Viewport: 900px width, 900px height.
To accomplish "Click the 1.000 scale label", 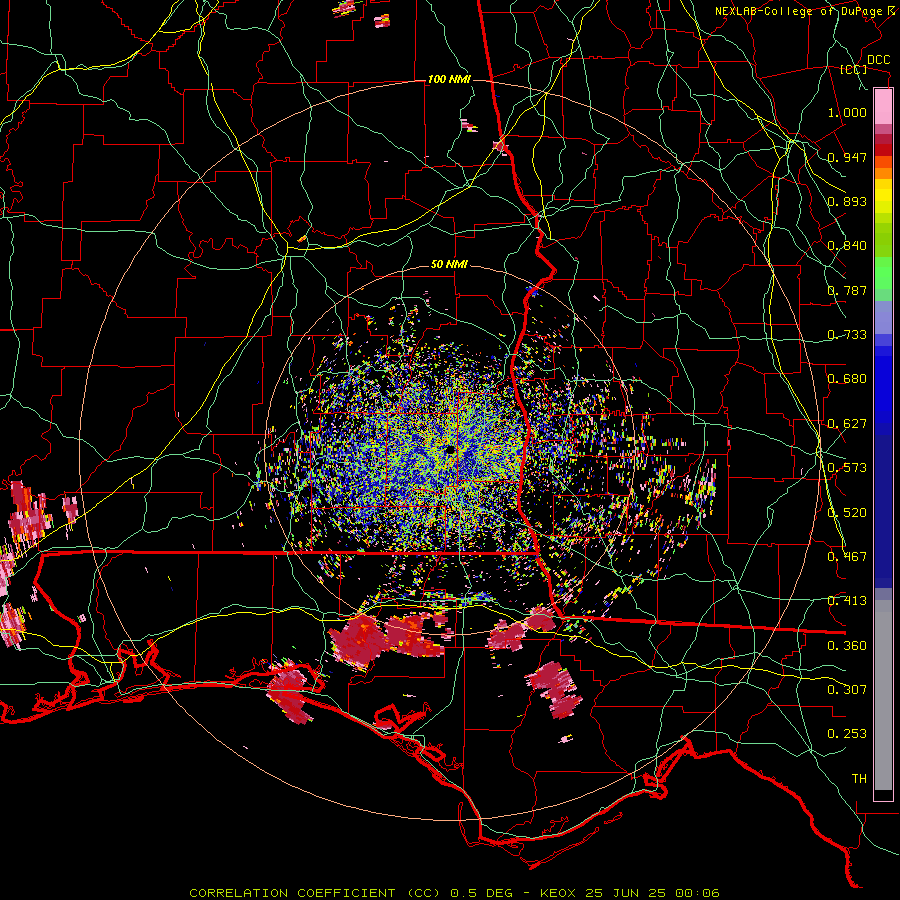I will click(847, 112).
